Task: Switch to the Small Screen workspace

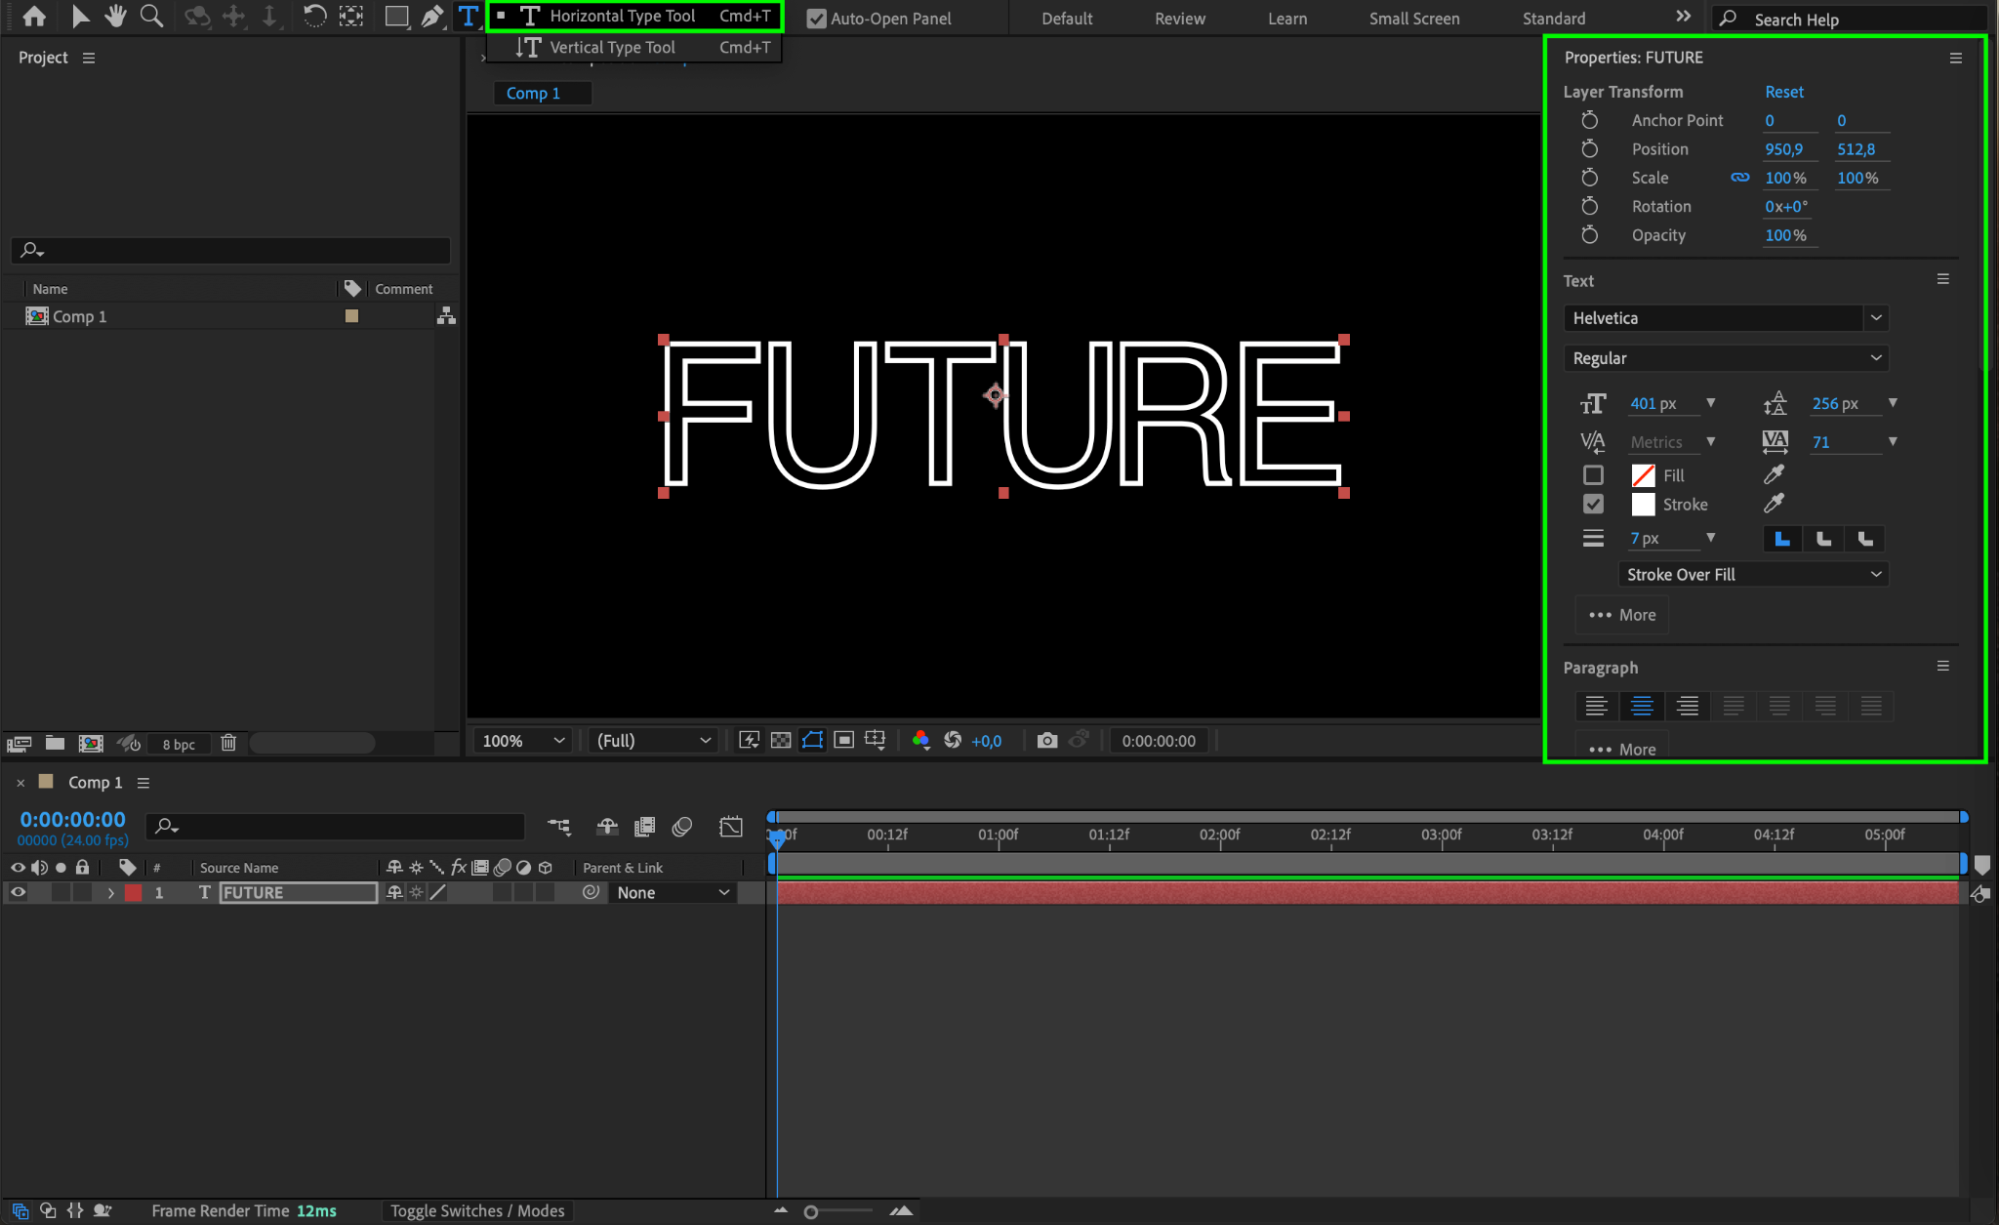Action: tap(1414, 18)
